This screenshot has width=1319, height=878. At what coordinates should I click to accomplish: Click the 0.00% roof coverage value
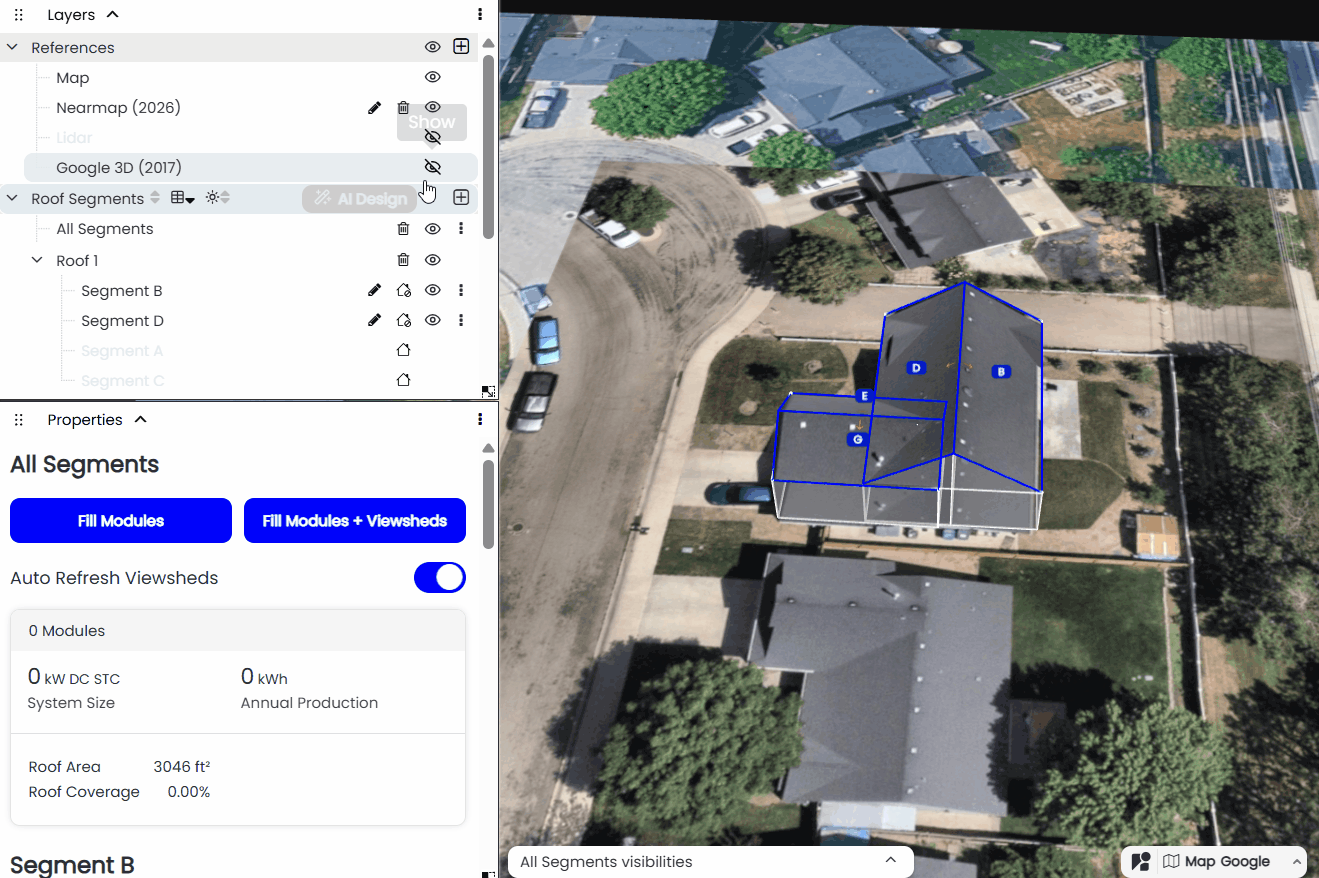(x=188, y=792)
